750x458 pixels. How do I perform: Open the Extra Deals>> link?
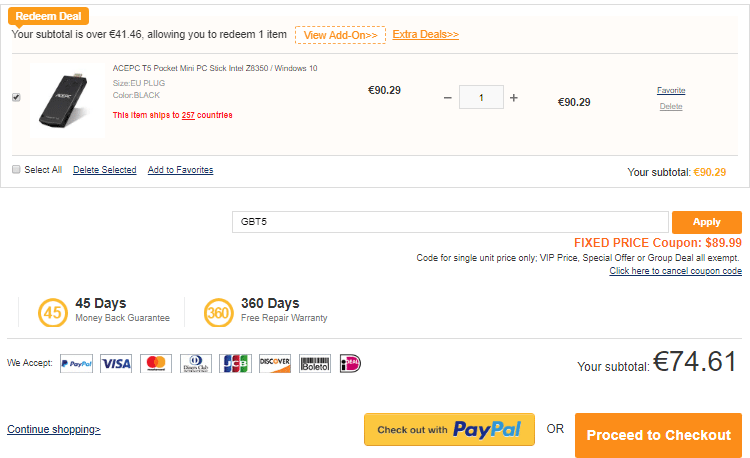coord(425,34)
